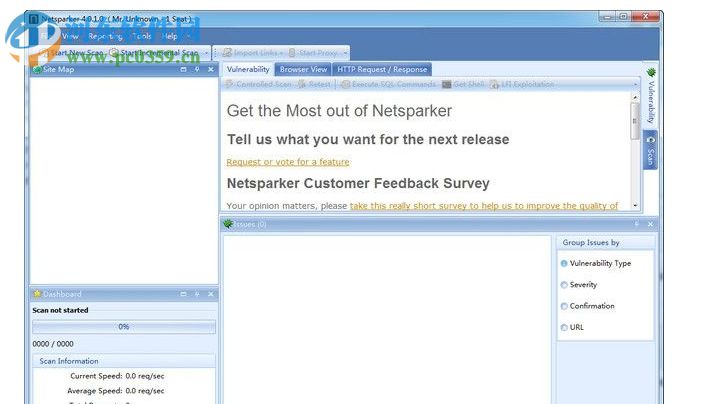Open the Help menu
Viewport: 720px width, 404px height.
pyautogui.click(x=169, y=36)
